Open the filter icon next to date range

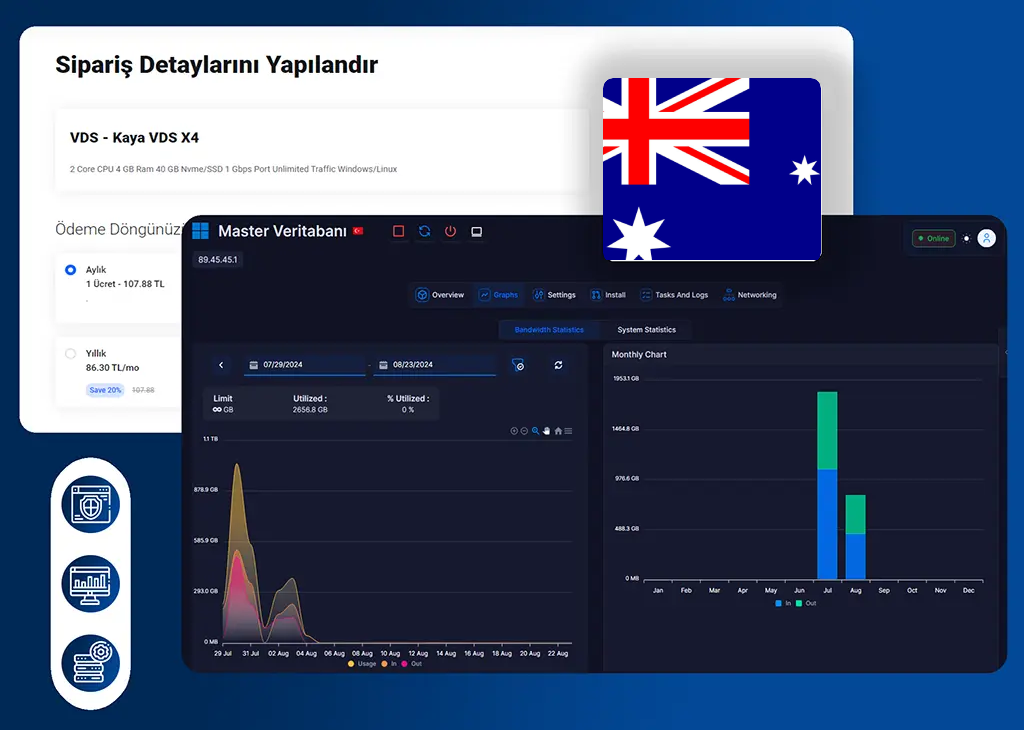(x=518, y=365)
